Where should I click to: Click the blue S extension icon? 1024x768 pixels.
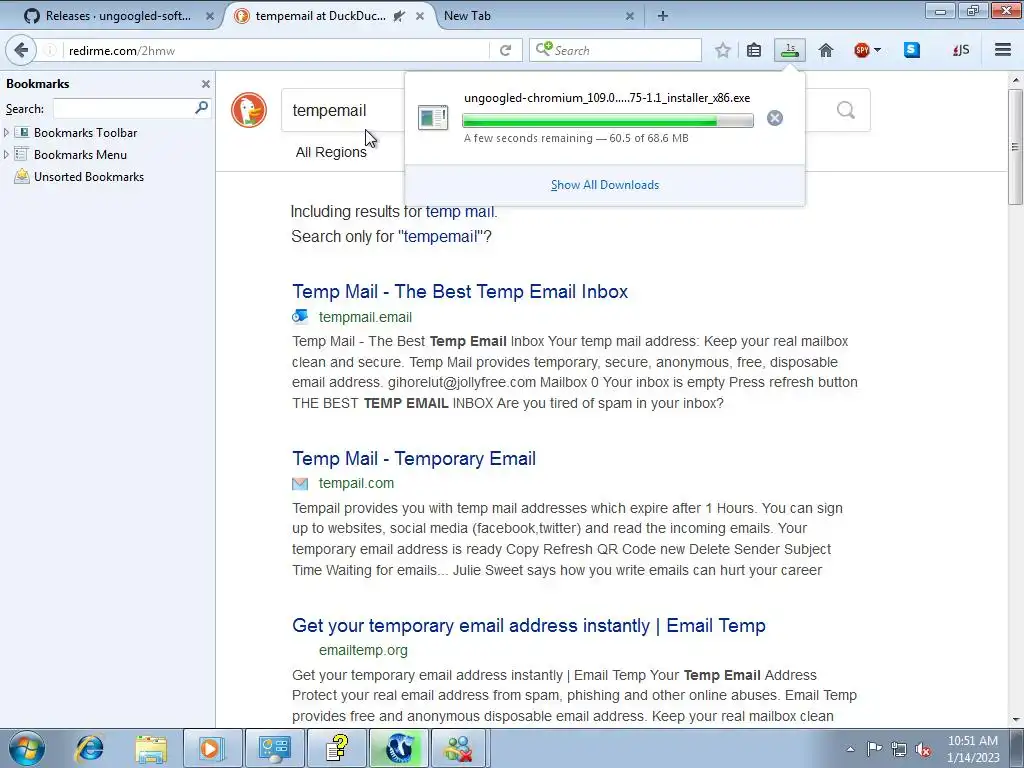click(912, 50)
